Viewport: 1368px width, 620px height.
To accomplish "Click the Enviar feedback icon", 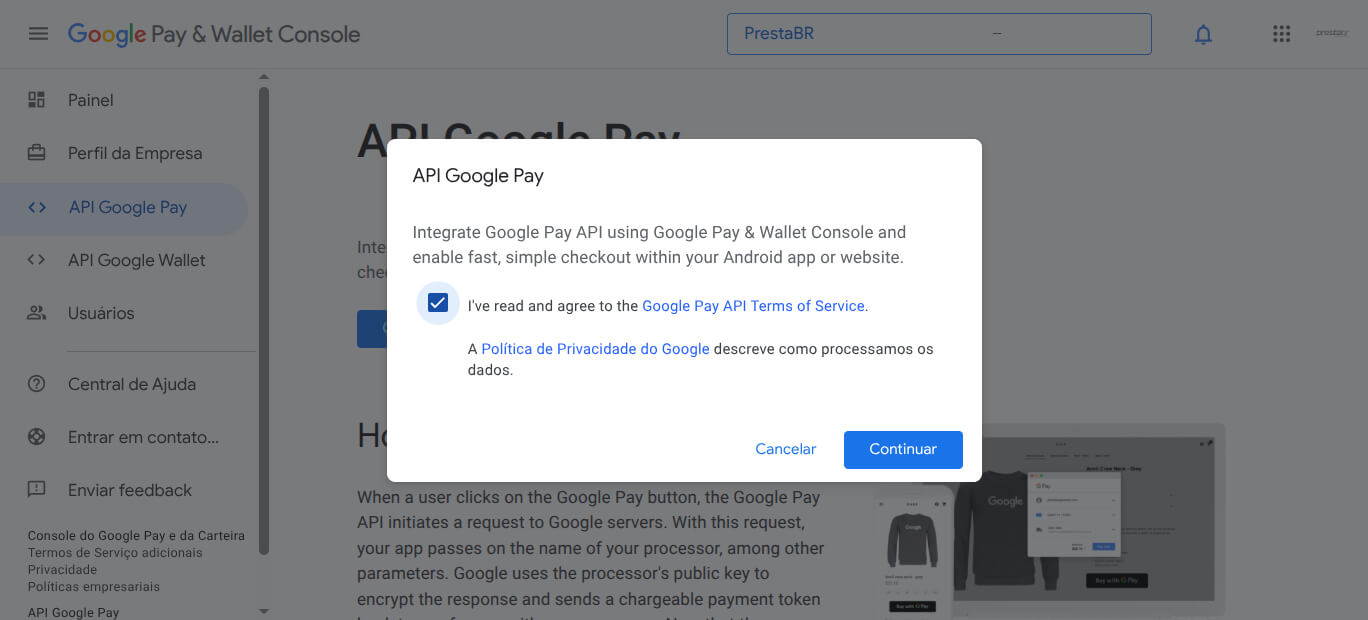I will click(37, 490).
